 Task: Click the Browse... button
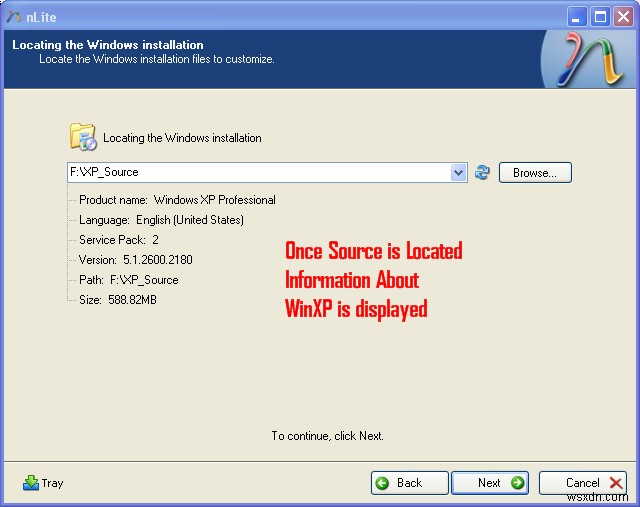coord(535,173)
